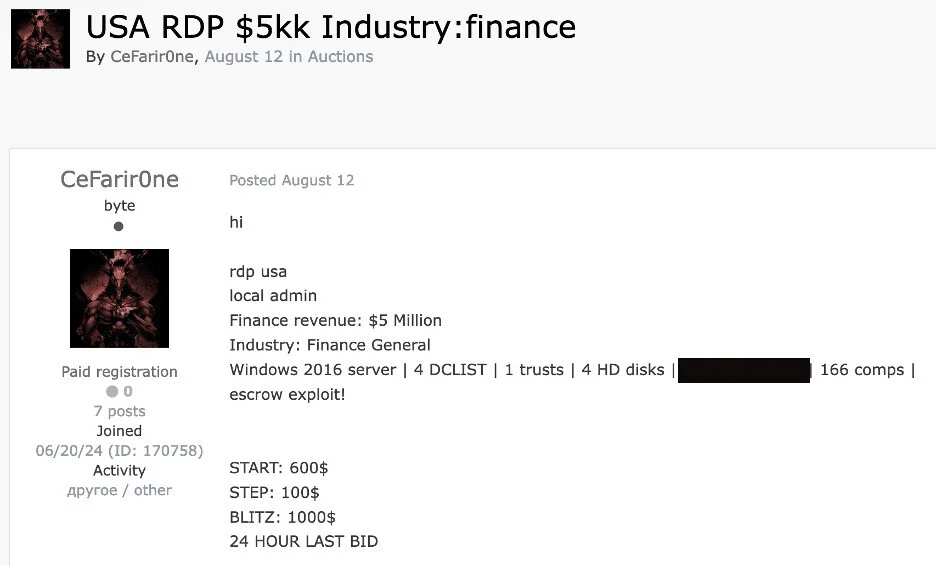
Task: Click the black redacted block in post
Action: click(743, 371)
